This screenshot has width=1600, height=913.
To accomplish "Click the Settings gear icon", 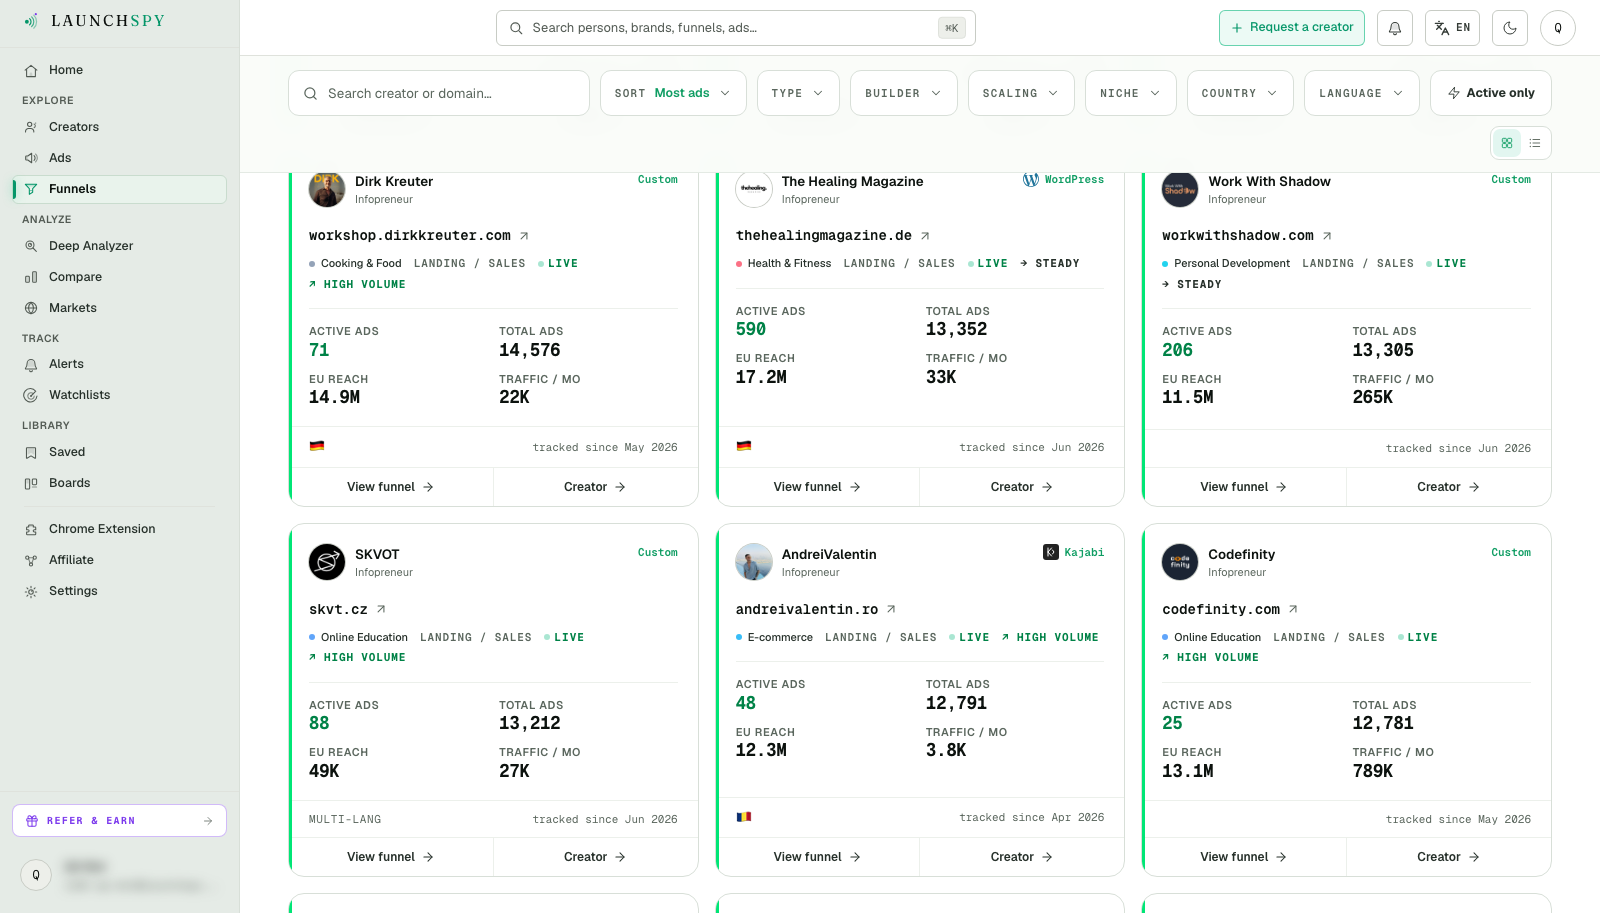I will click(x=31, y=591).
